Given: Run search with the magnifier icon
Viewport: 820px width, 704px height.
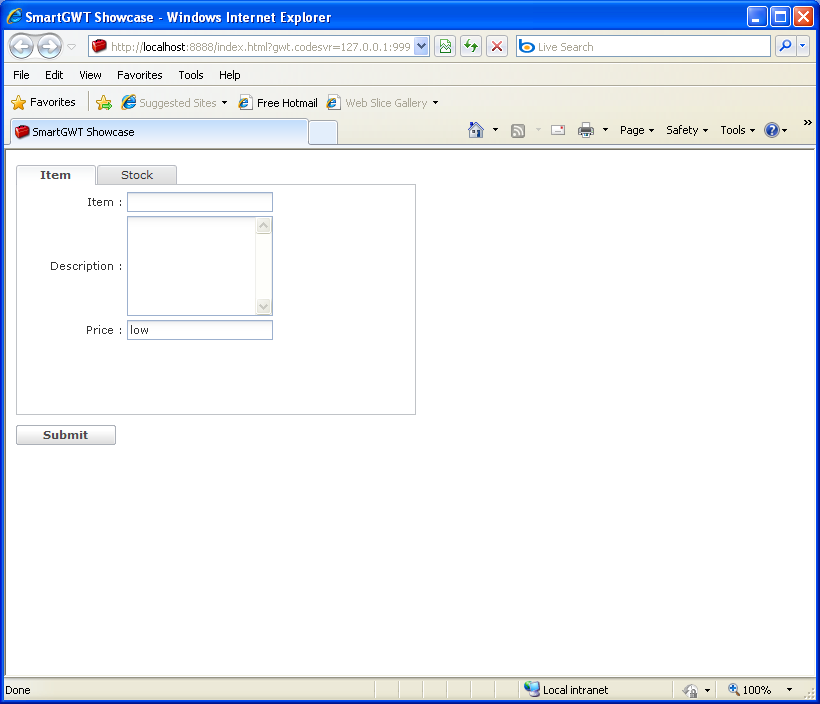Looking at the screenshot, I should coord(785,47).
